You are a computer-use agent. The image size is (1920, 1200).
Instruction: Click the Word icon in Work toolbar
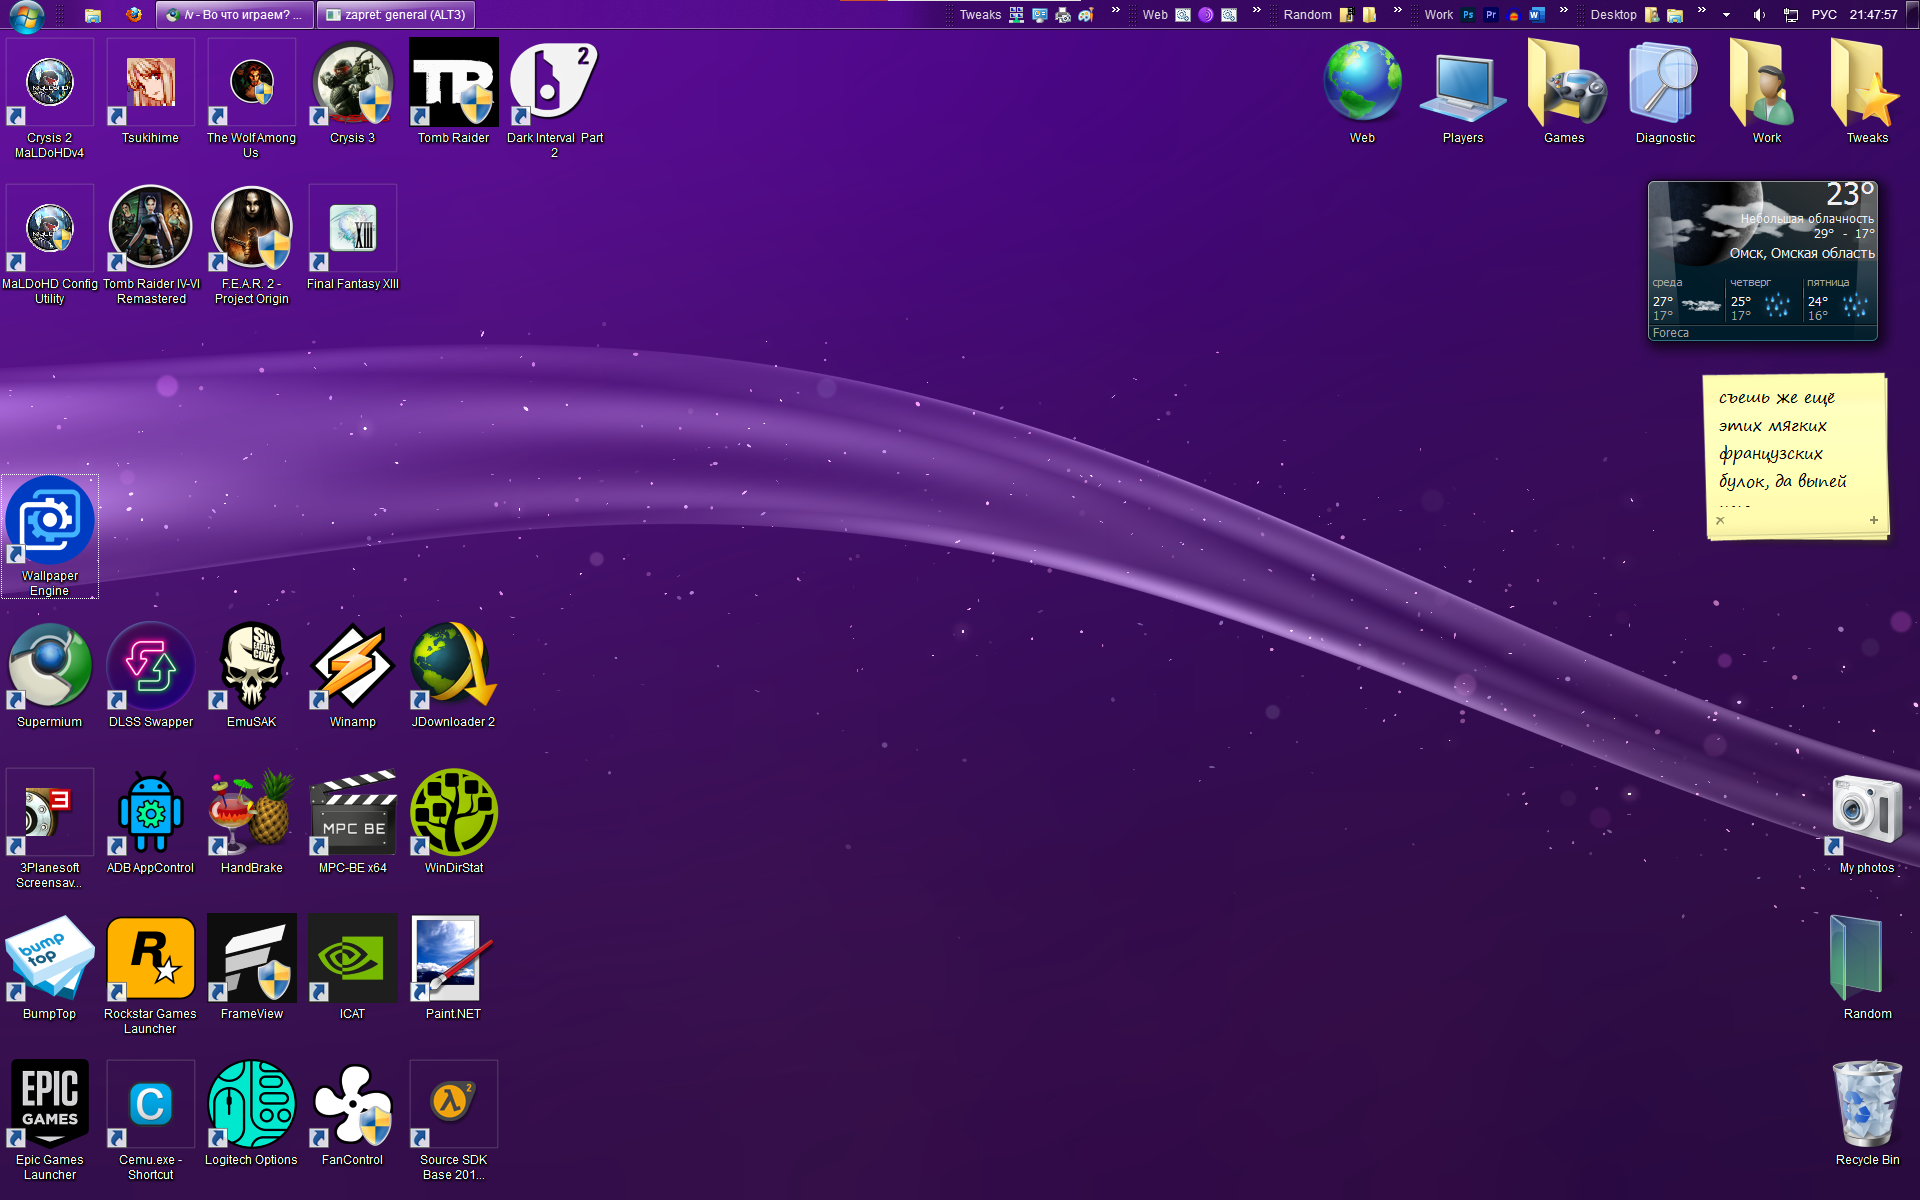pos(1536,15)
